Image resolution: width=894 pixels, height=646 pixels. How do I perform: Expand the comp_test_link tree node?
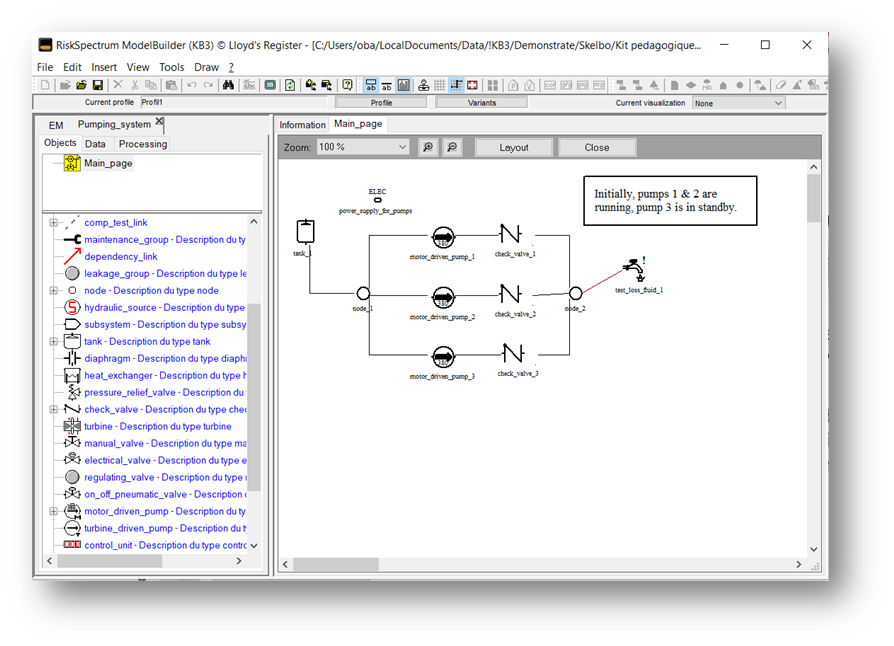tap(54, 222)
